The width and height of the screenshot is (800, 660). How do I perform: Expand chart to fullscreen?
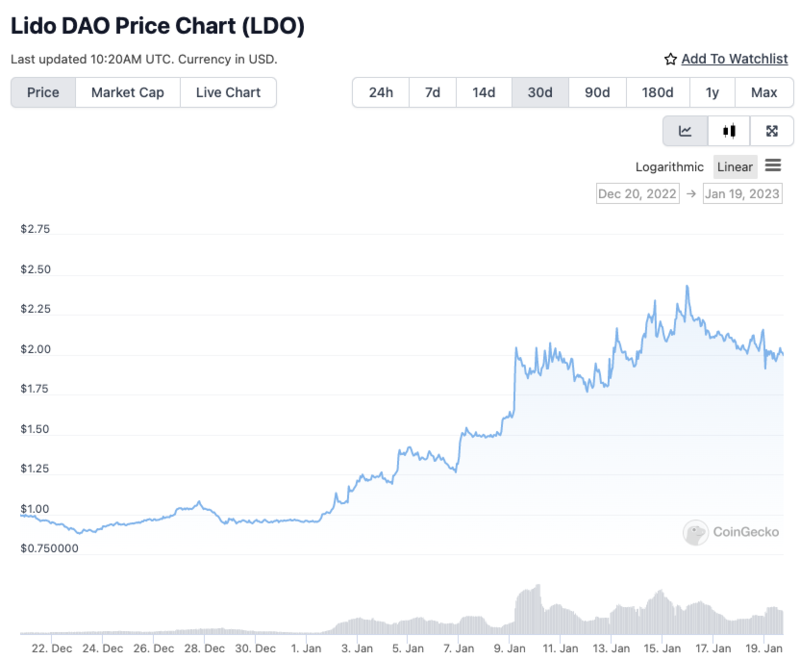pyautogui.click(x=772, y=131)
